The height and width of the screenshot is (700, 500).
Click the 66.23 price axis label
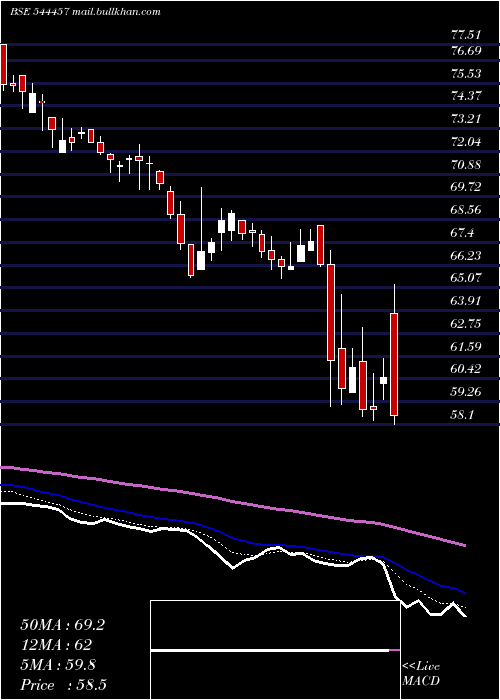click(x=466, y=256)
